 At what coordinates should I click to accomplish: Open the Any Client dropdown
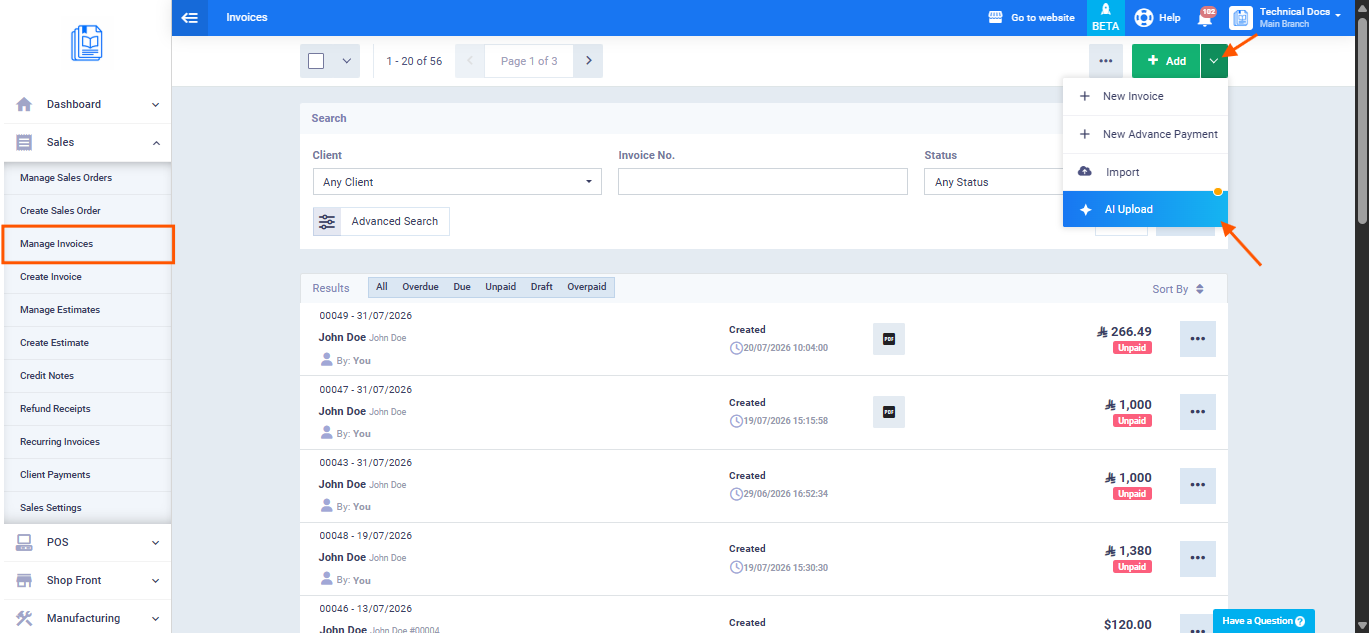click(457, 182)
